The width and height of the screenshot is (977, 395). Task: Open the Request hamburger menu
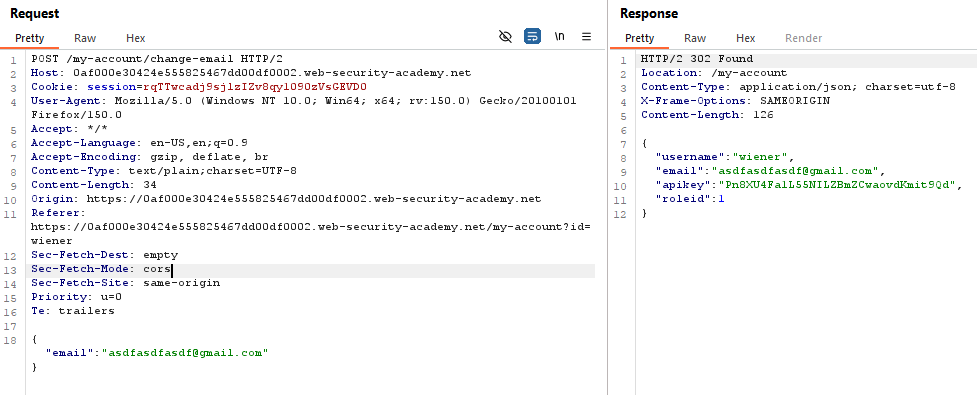coord(586,37)
